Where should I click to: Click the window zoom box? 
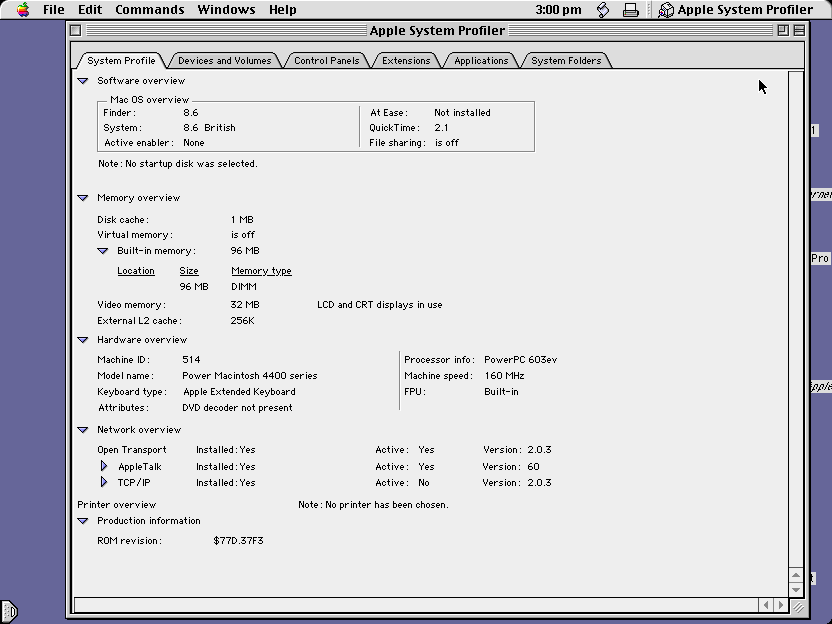[783, 30]
